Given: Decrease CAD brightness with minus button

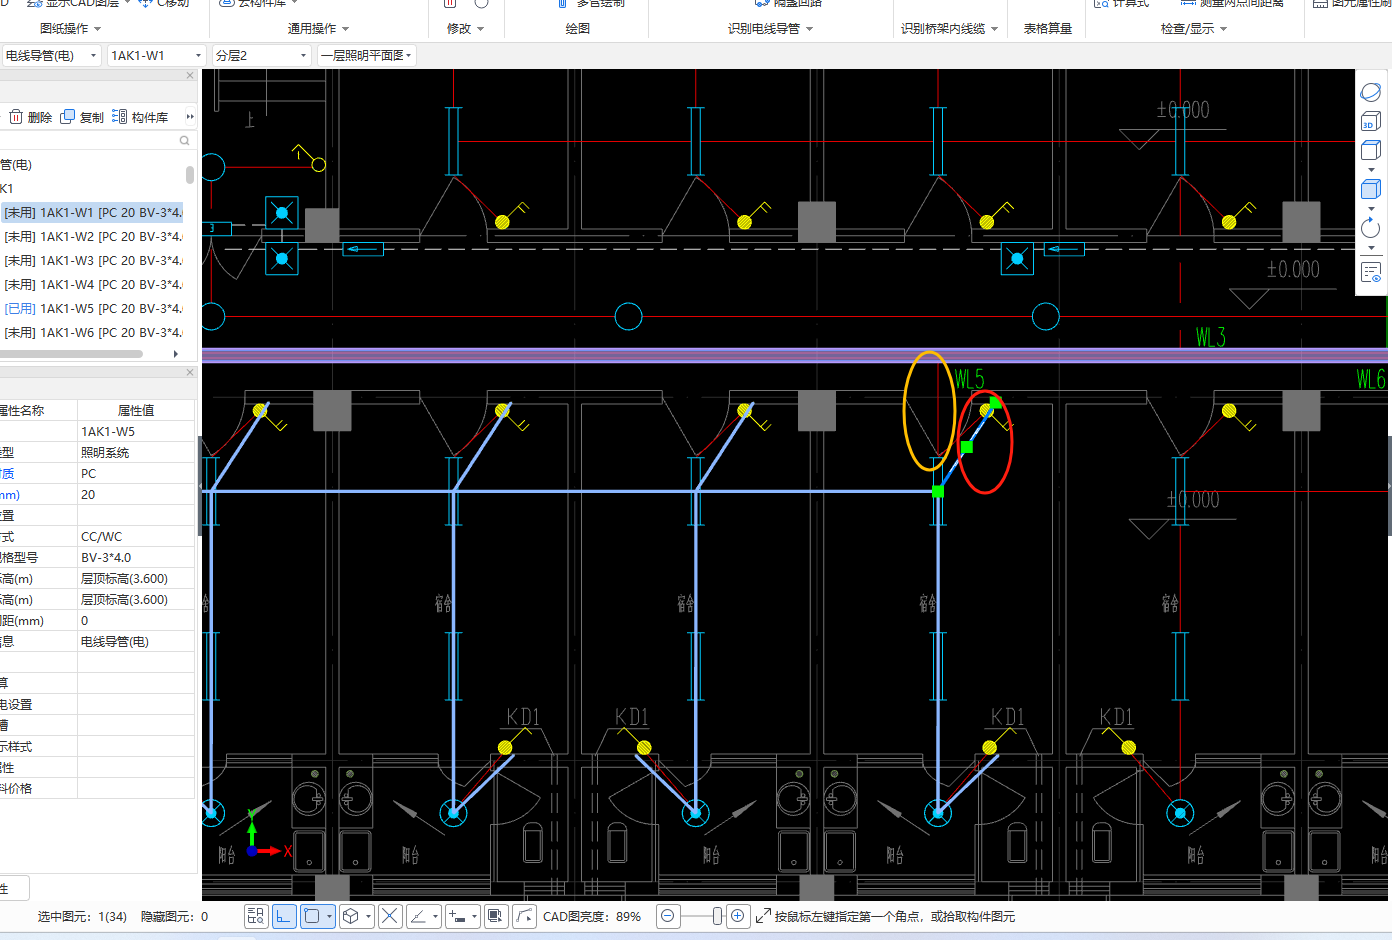Looking at the screenshot, I should pos(668,916).
